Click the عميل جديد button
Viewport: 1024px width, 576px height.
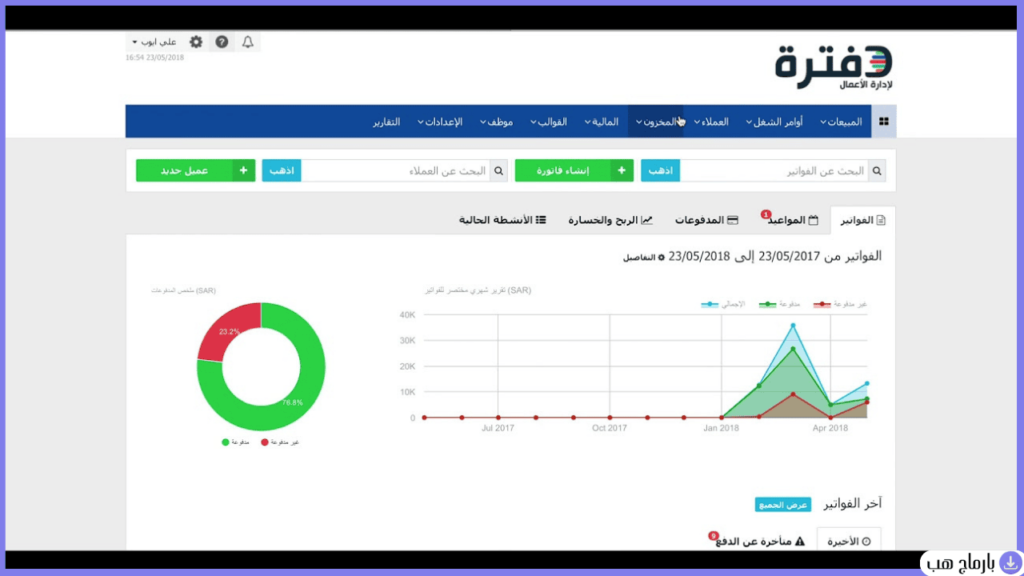pyautogui.click(x=195, y=170)
